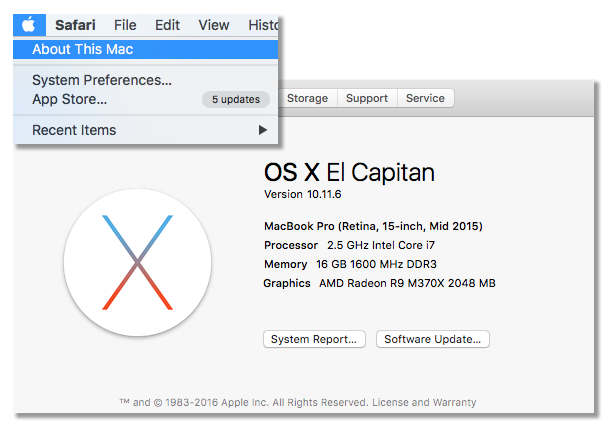
Task: Open the Safari menu
Action: [75, 25]
